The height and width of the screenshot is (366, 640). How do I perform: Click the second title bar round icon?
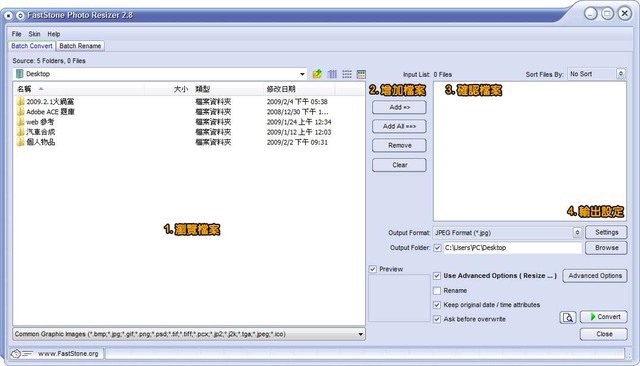tap(20, 16)
